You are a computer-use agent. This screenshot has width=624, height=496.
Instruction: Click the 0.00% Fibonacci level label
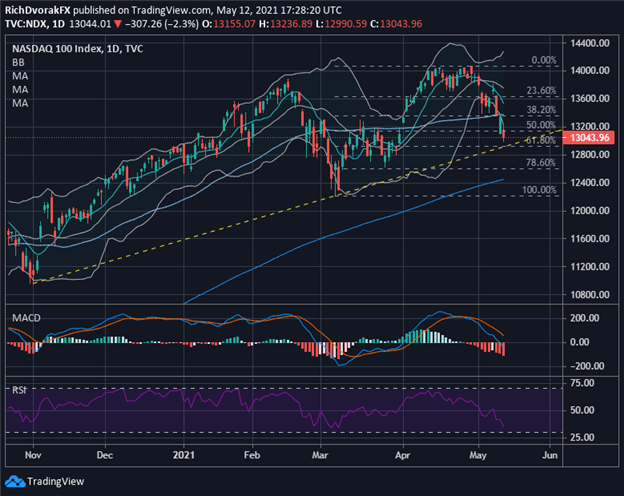(544, 60)
